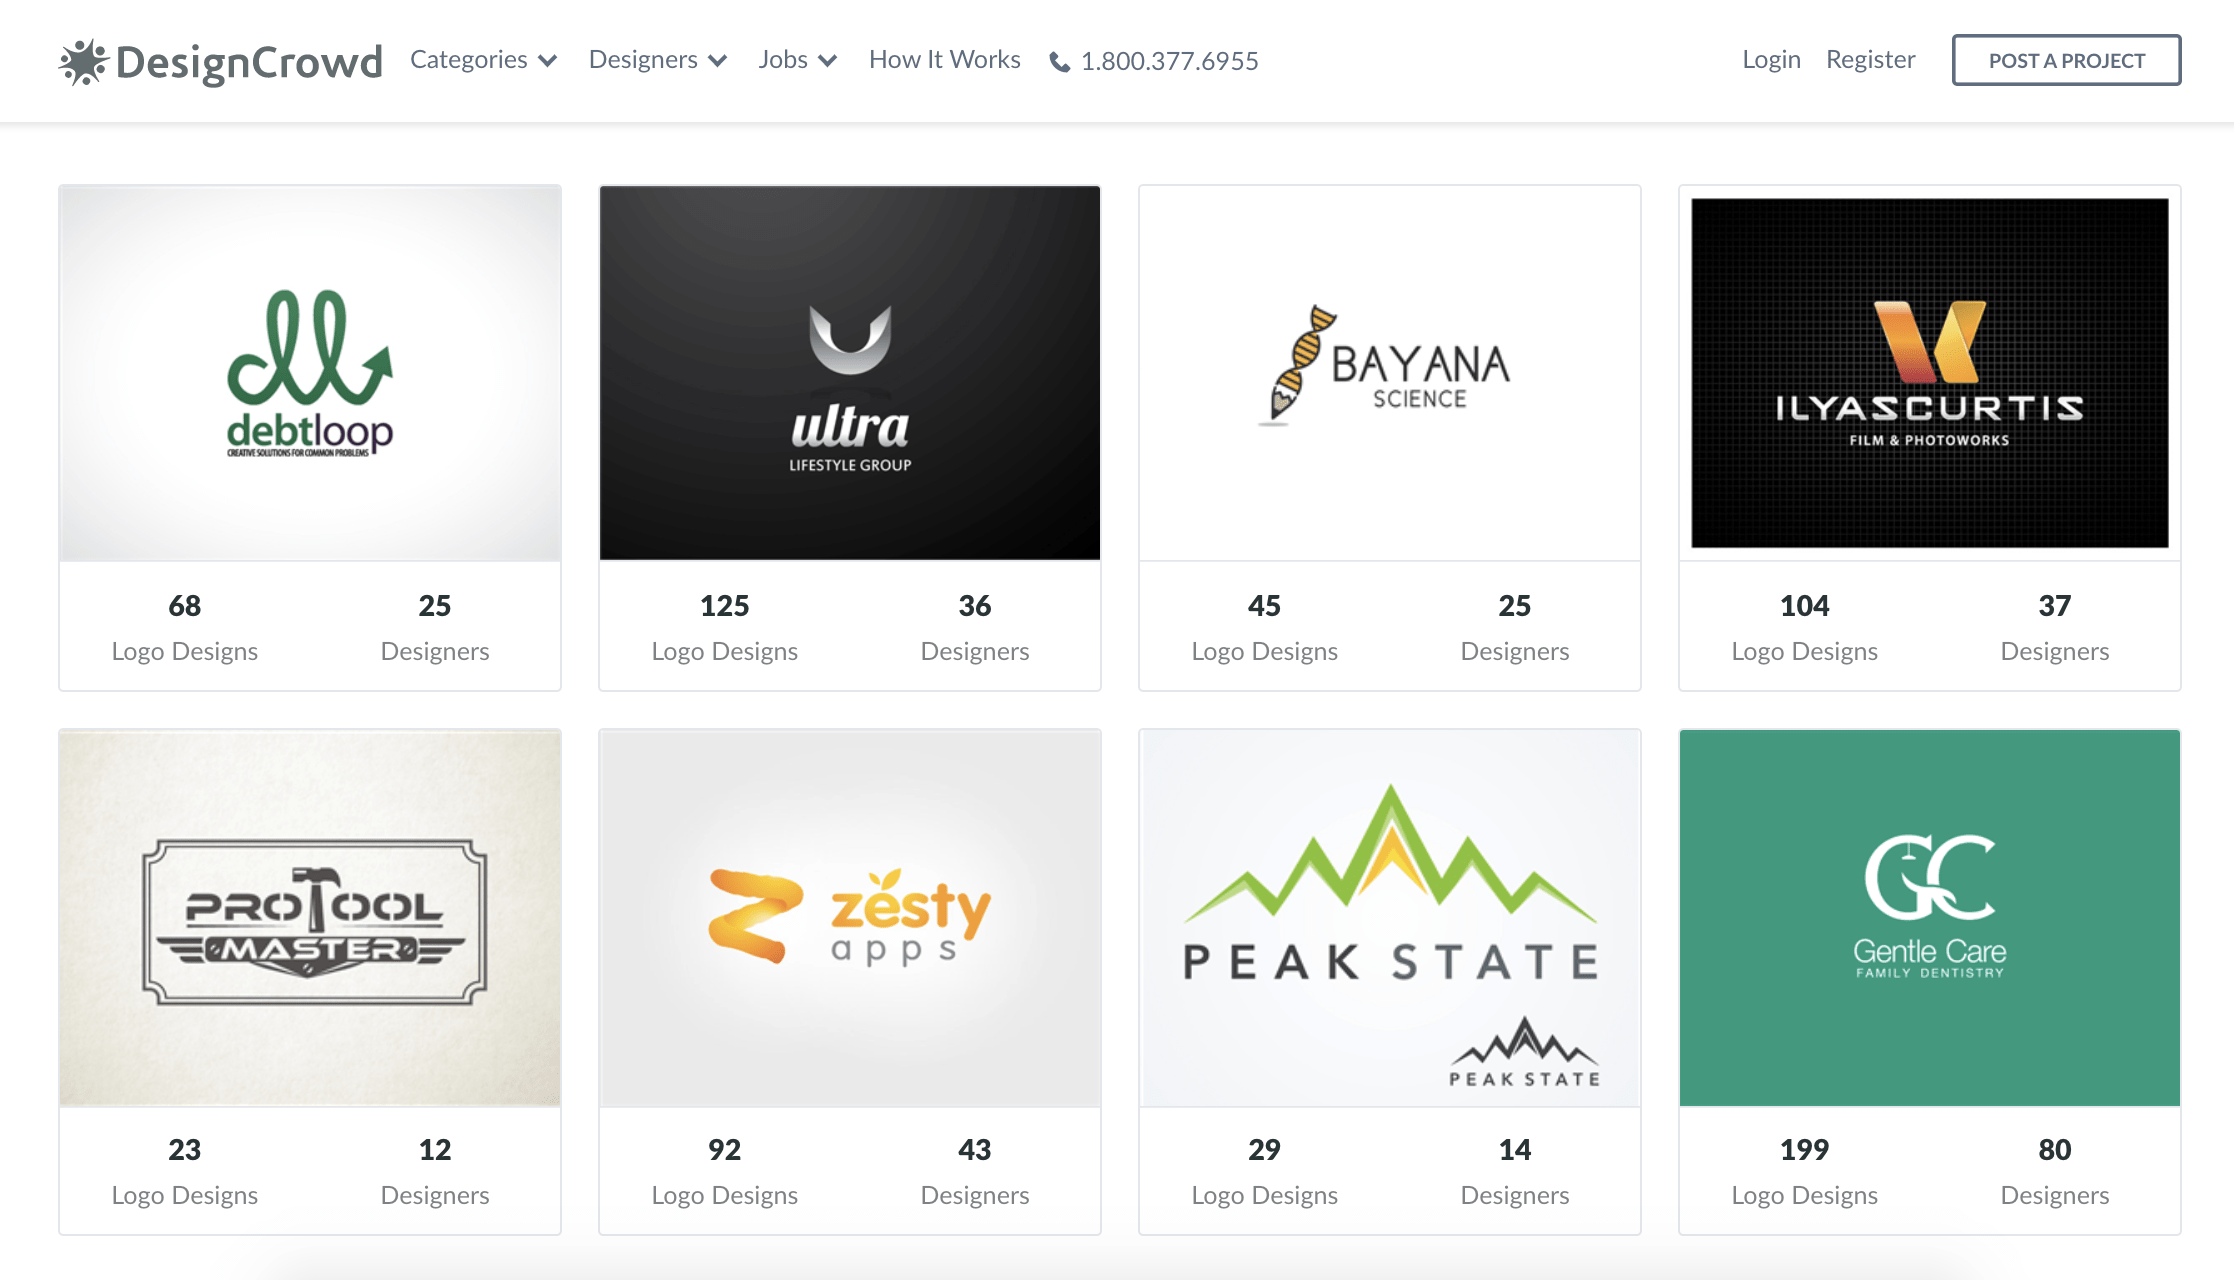The width and height of the screenshot is (2234, 1280).
Task: Click the phone icon beside 1.800.377.6955
Action: pyautogui.click(x=1059, y=62)
